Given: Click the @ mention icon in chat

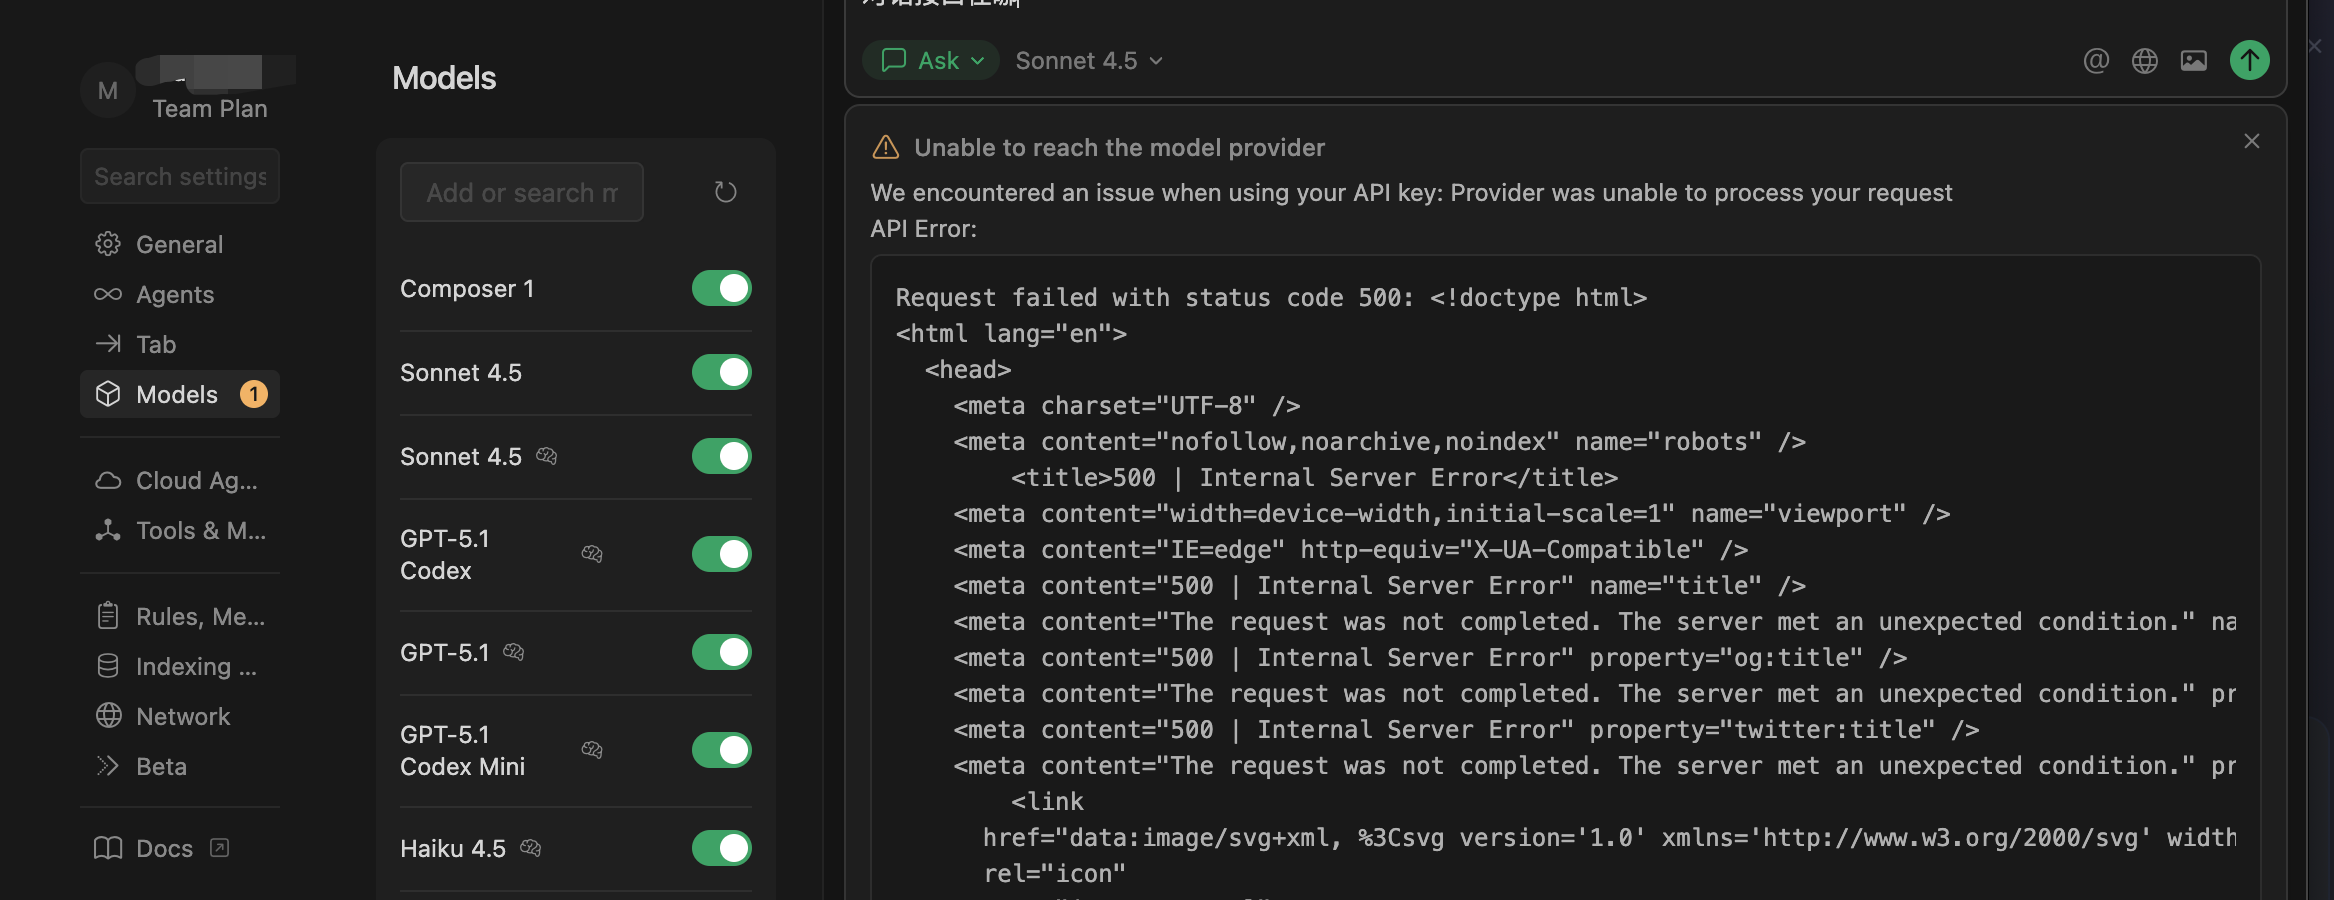Looking at the screenshot, I should 2096,61.
